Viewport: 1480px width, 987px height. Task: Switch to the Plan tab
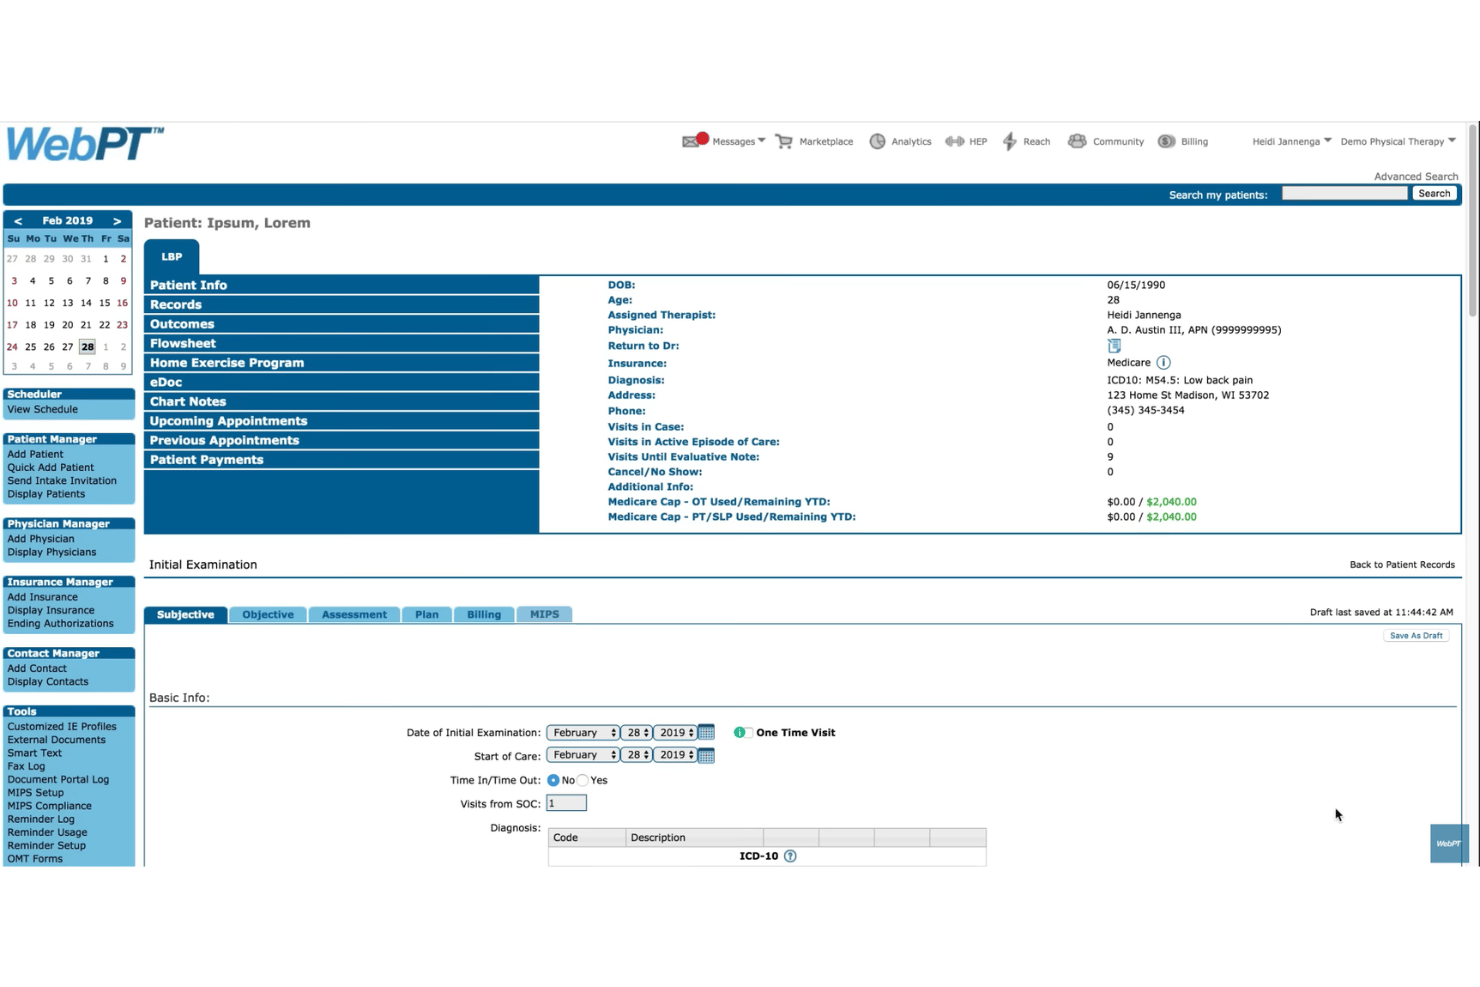427,615
